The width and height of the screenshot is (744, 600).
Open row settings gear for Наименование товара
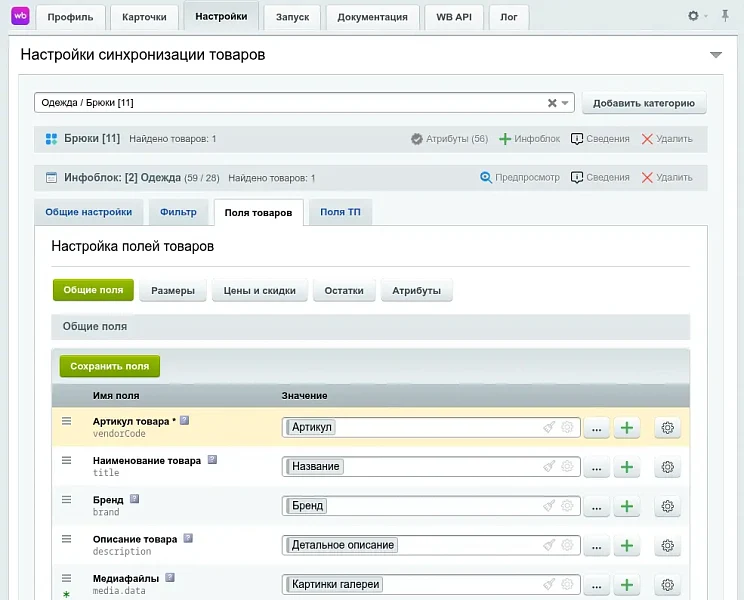(668, 467)
